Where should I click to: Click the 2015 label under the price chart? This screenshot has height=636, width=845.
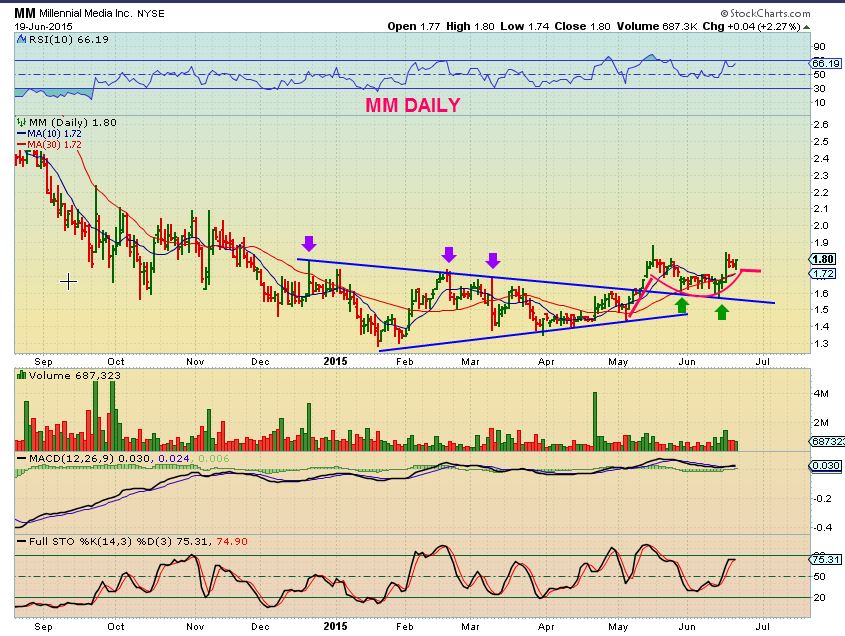point(335,361)
